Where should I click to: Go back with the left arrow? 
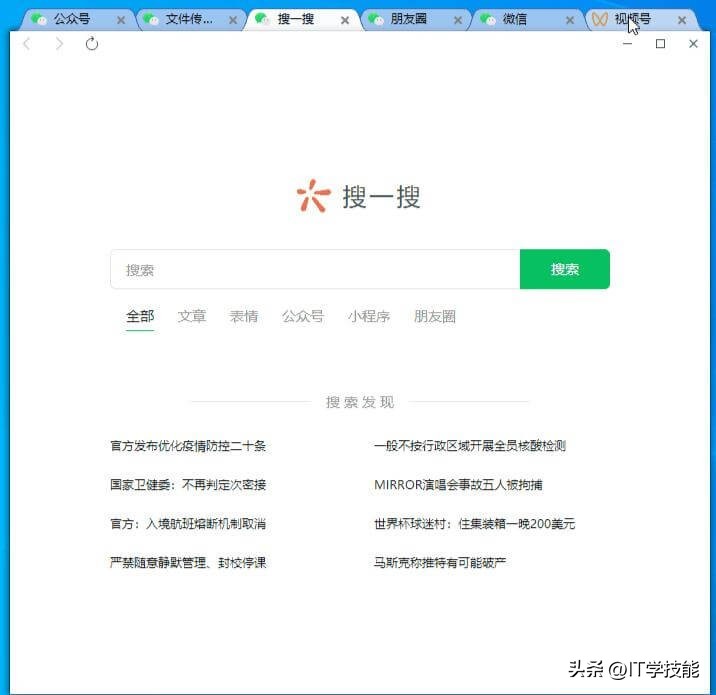coord(27,44)
